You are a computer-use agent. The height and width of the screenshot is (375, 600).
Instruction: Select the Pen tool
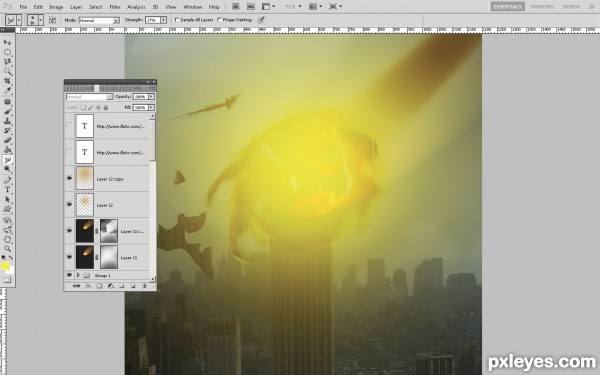click(7, 180)
